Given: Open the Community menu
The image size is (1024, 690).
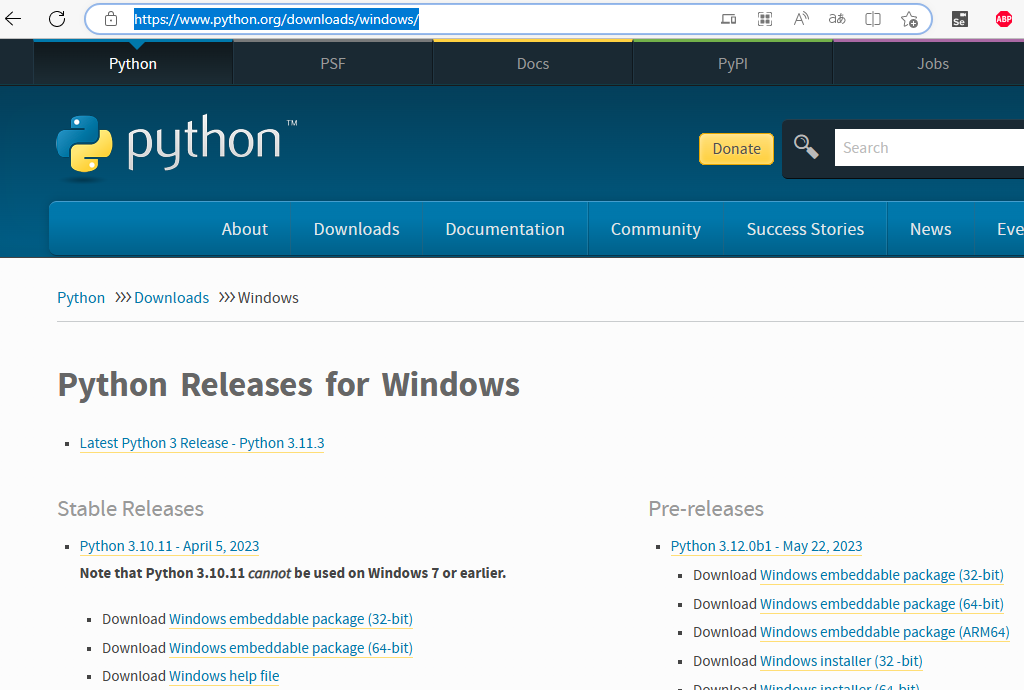Looking at the screenshot, I should 656,229.
